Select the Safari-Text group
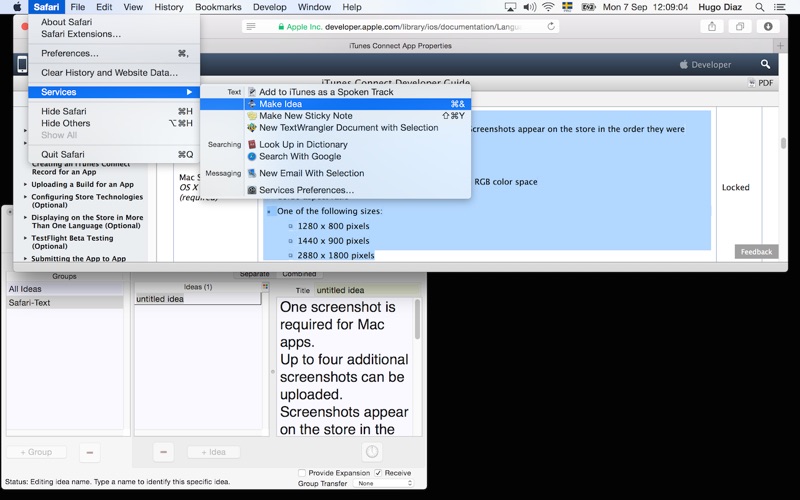This screenshot has height=500, width=800. [65, 303]
